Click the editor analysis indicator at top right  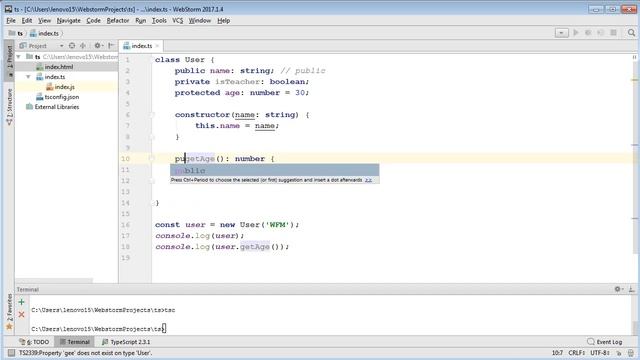point(634,57)
